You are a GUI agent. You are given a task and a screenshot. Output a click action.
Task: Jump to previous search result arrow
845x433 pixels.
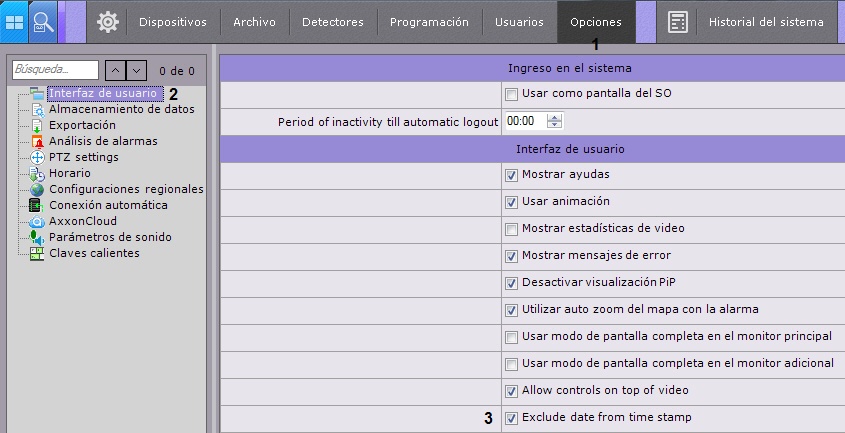tap(116, 70)
